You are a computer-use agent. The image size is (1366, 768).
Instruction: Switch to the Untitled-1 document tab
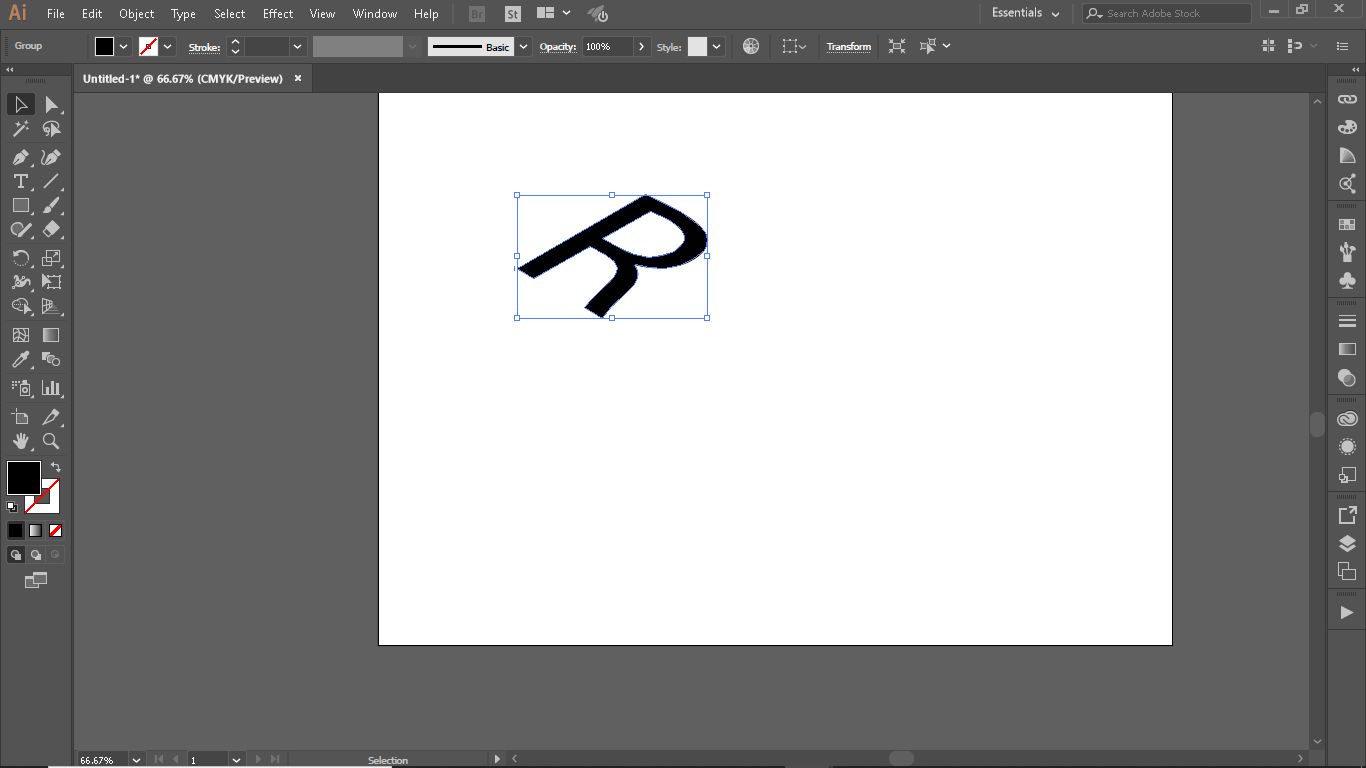[x=183, y=78]
